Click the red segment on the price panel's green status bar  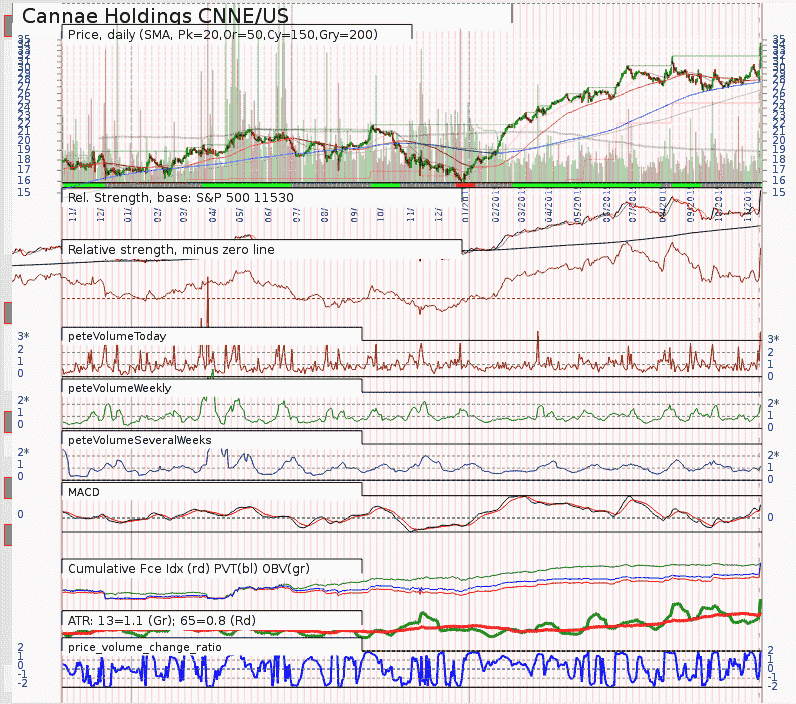pos(466,185)
